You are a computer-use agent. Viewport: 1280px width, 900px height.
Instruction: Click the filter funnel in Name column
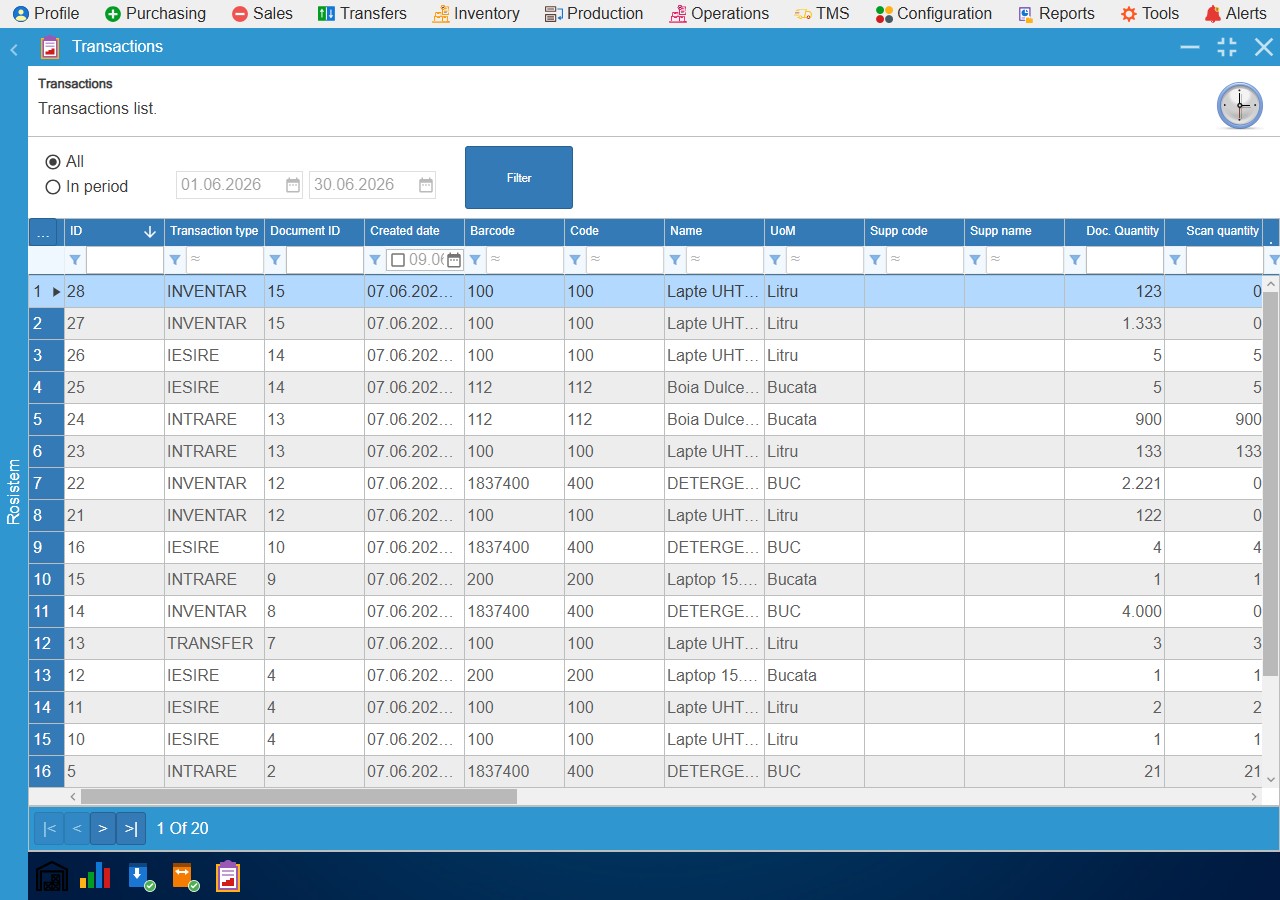675,260
